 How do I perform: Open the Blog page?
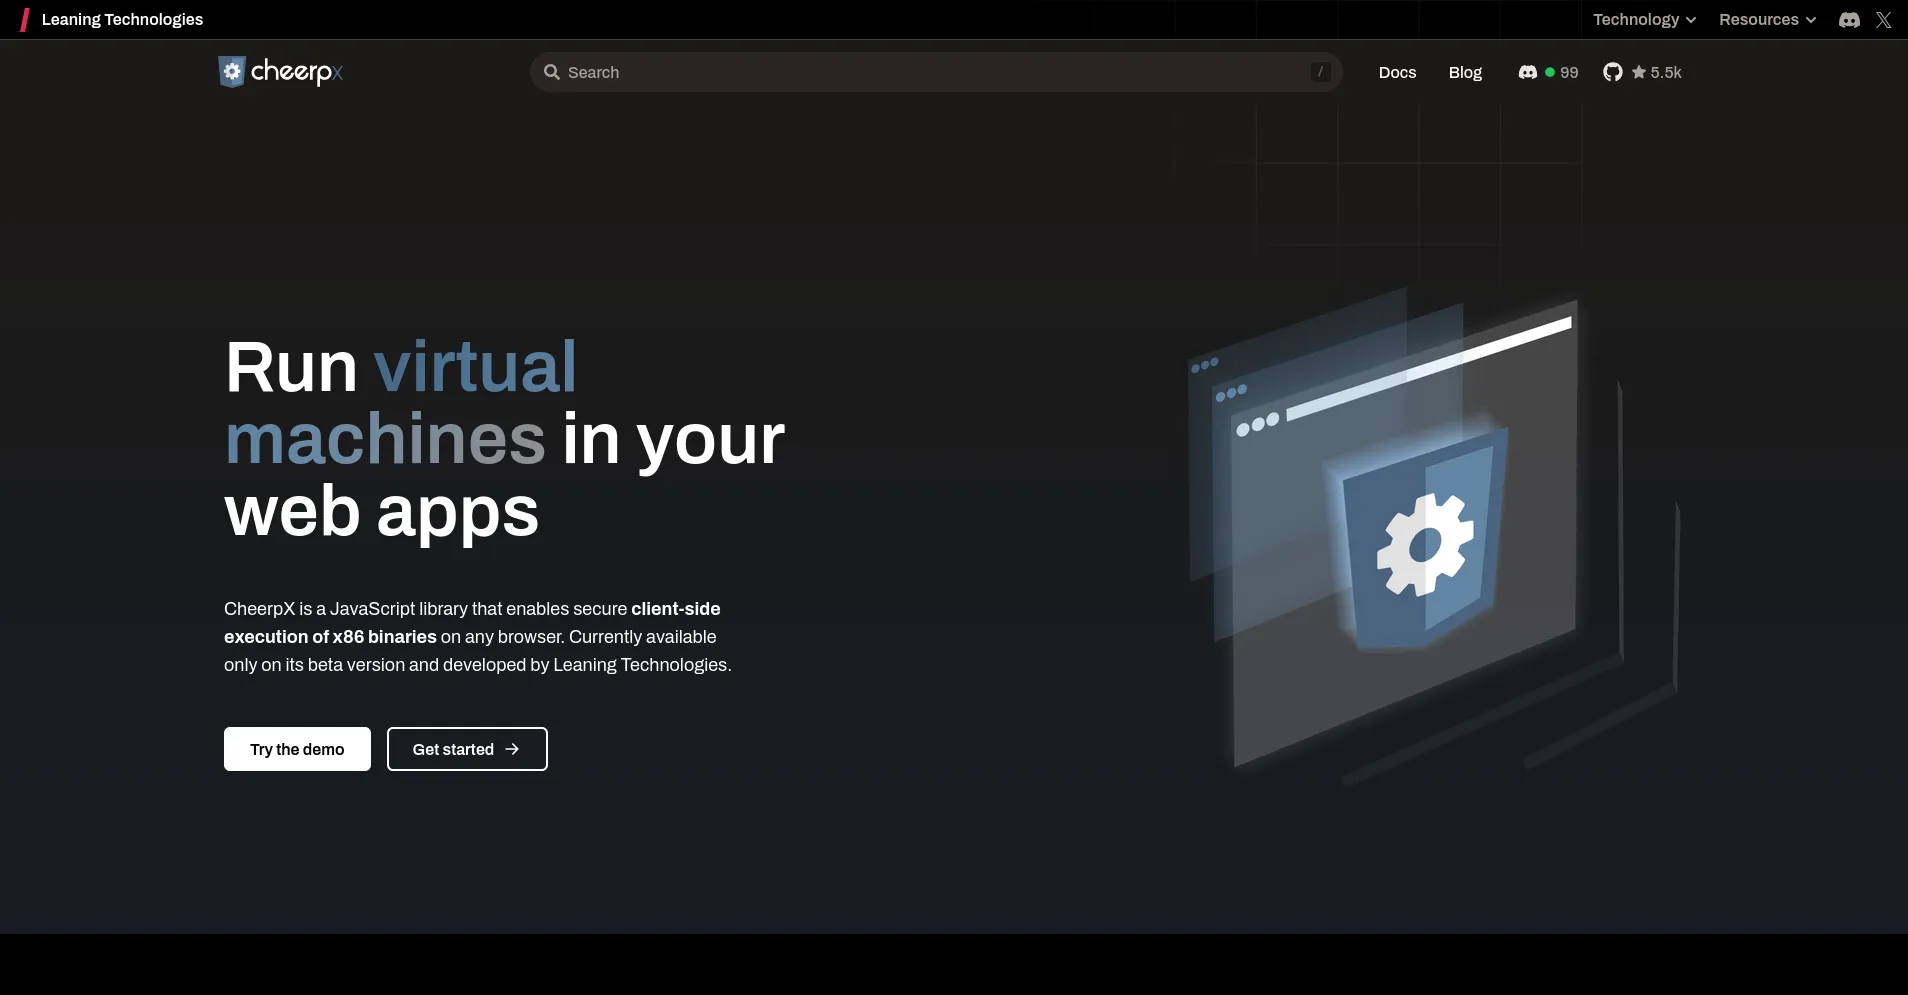coord(1464,72)
